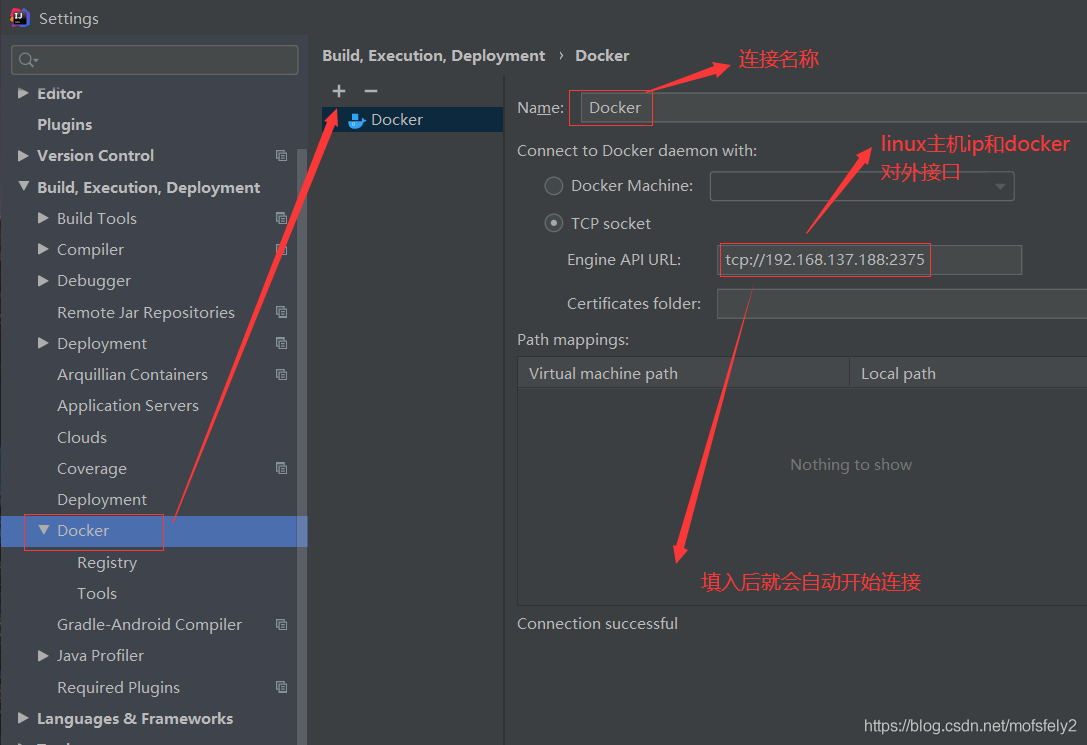Open the Registry settings page

pyautogui.click(x=107, y=562)
